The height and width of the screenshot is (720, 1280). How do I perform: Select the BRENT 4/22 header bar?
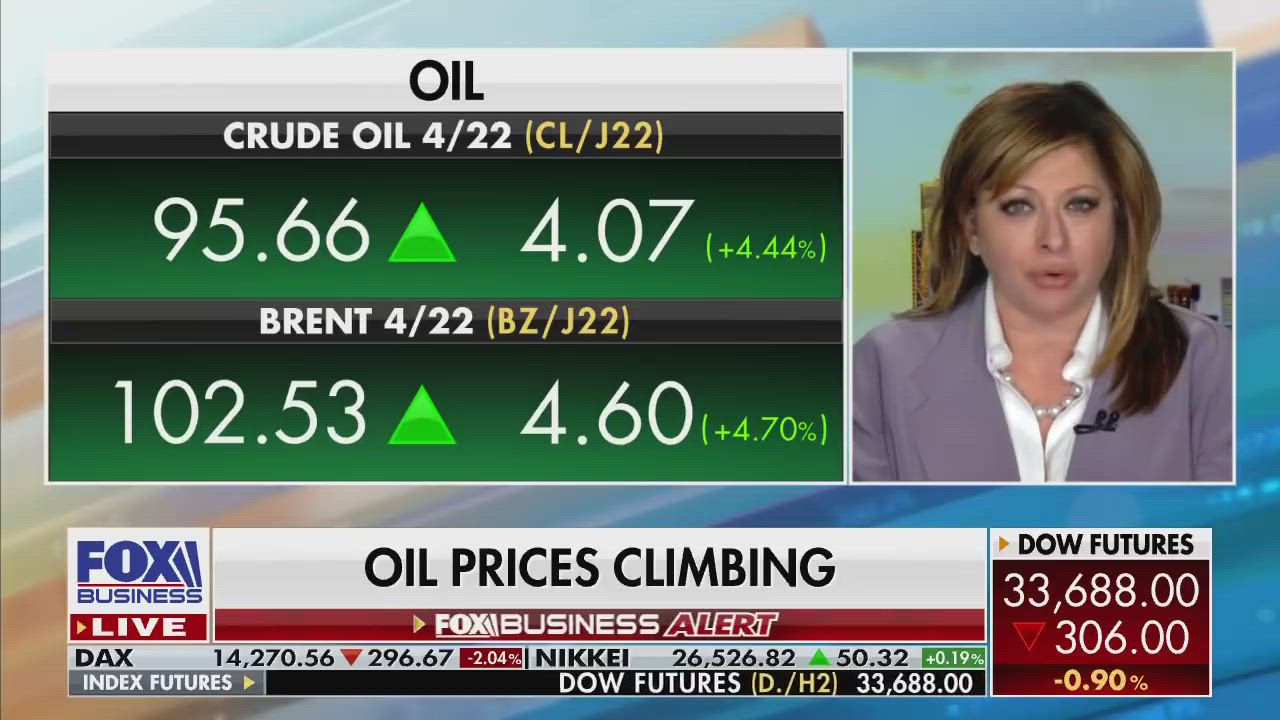click(x=445, y=321)
